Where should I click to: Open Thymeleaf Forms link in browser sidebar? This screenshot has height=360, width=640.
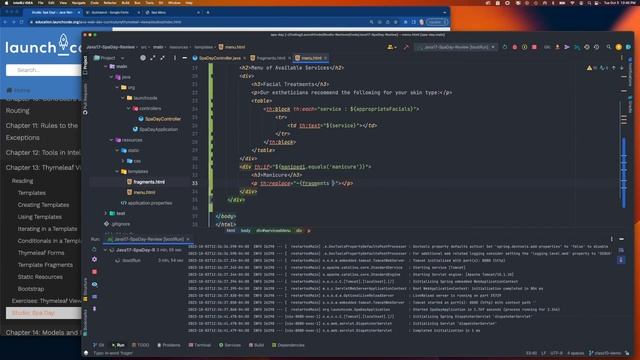41,253
